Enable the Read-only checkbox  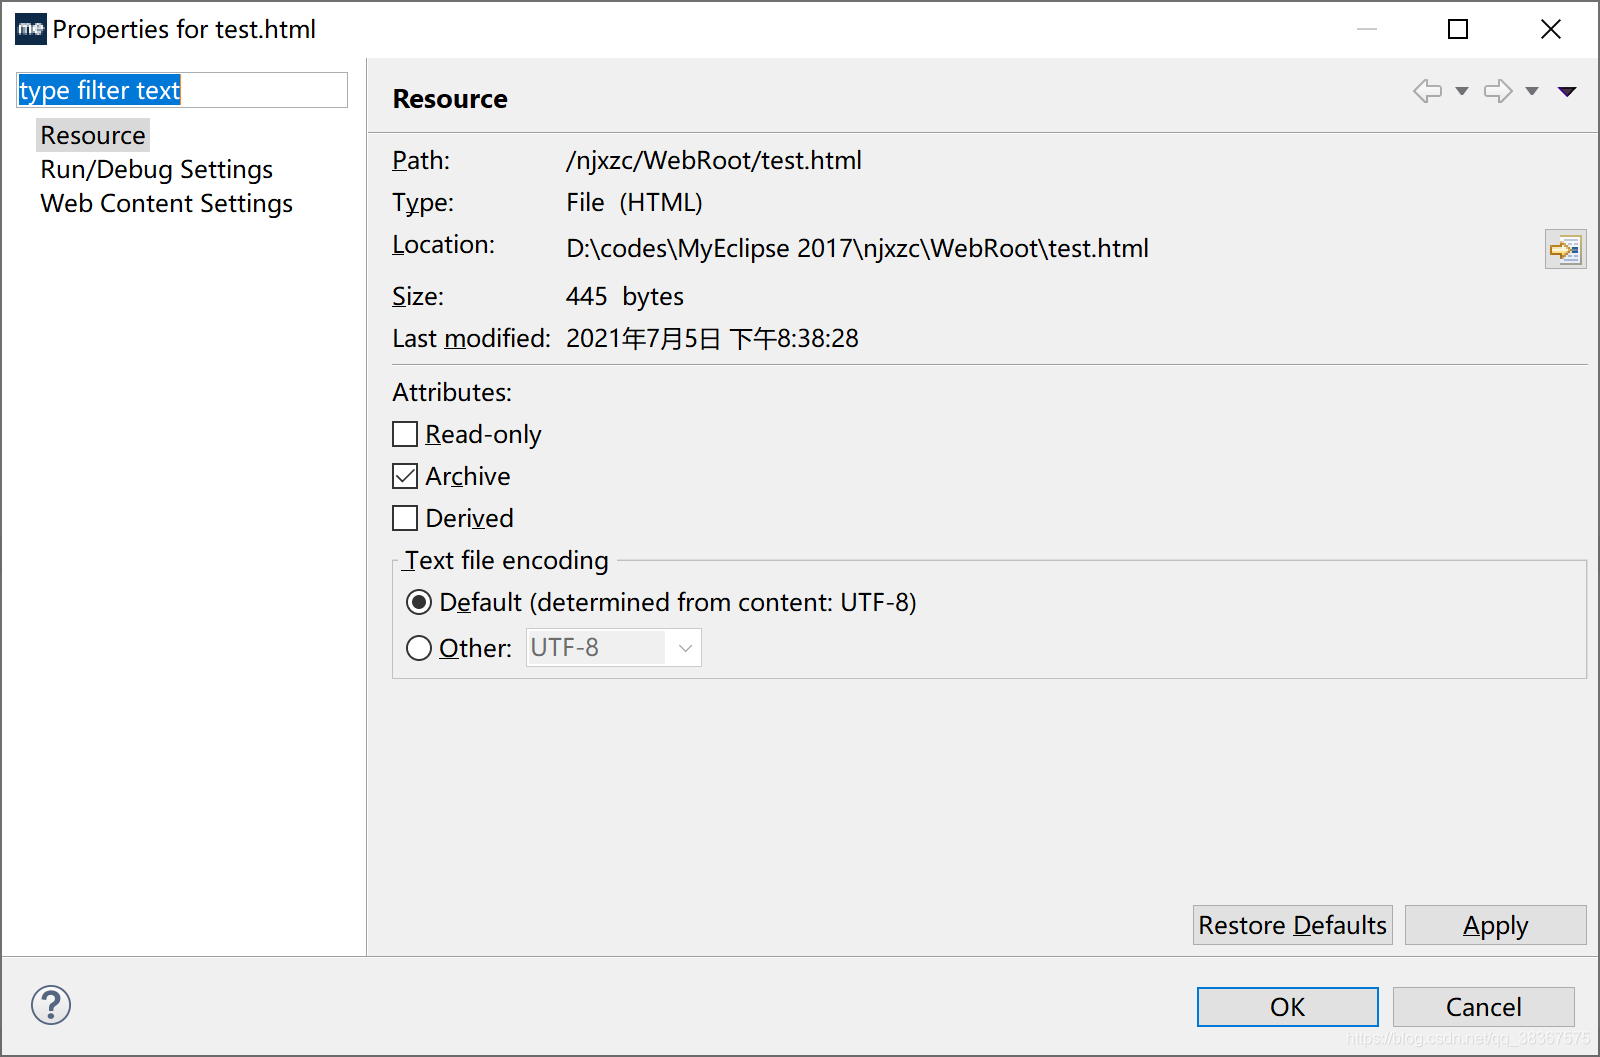pos(405,434)
